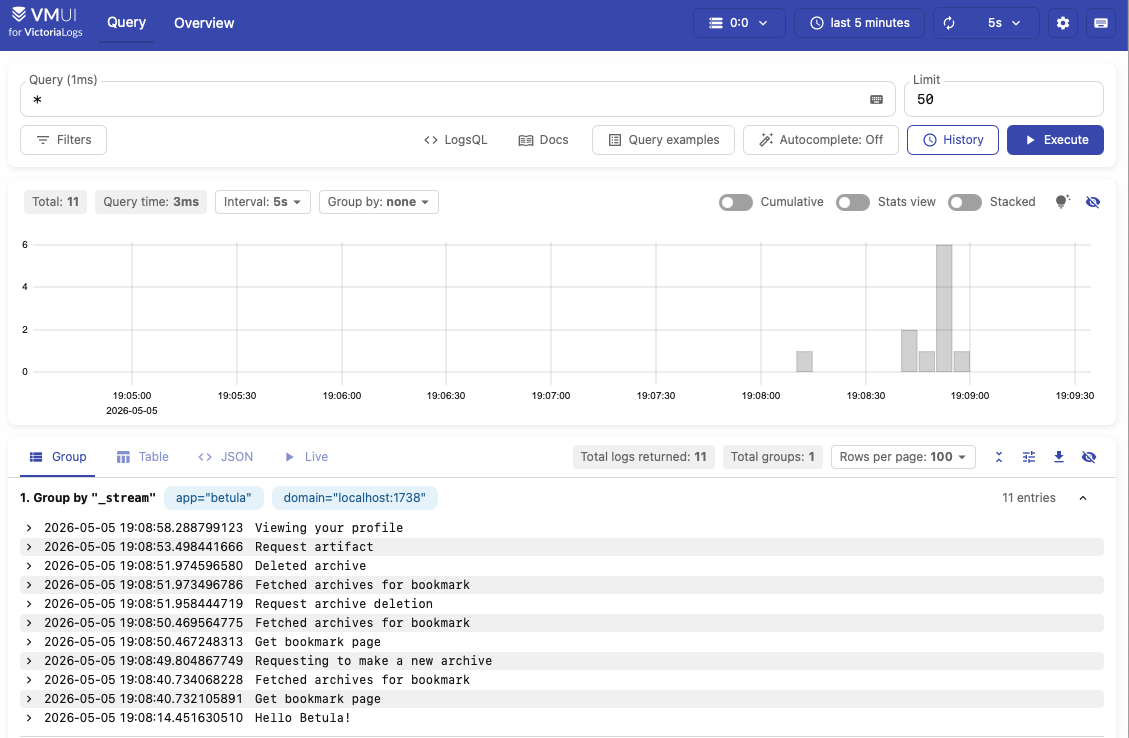This screenshot has width=1129, height=738.
Task: Click into the Limit input field
Action: point(1004,99)
